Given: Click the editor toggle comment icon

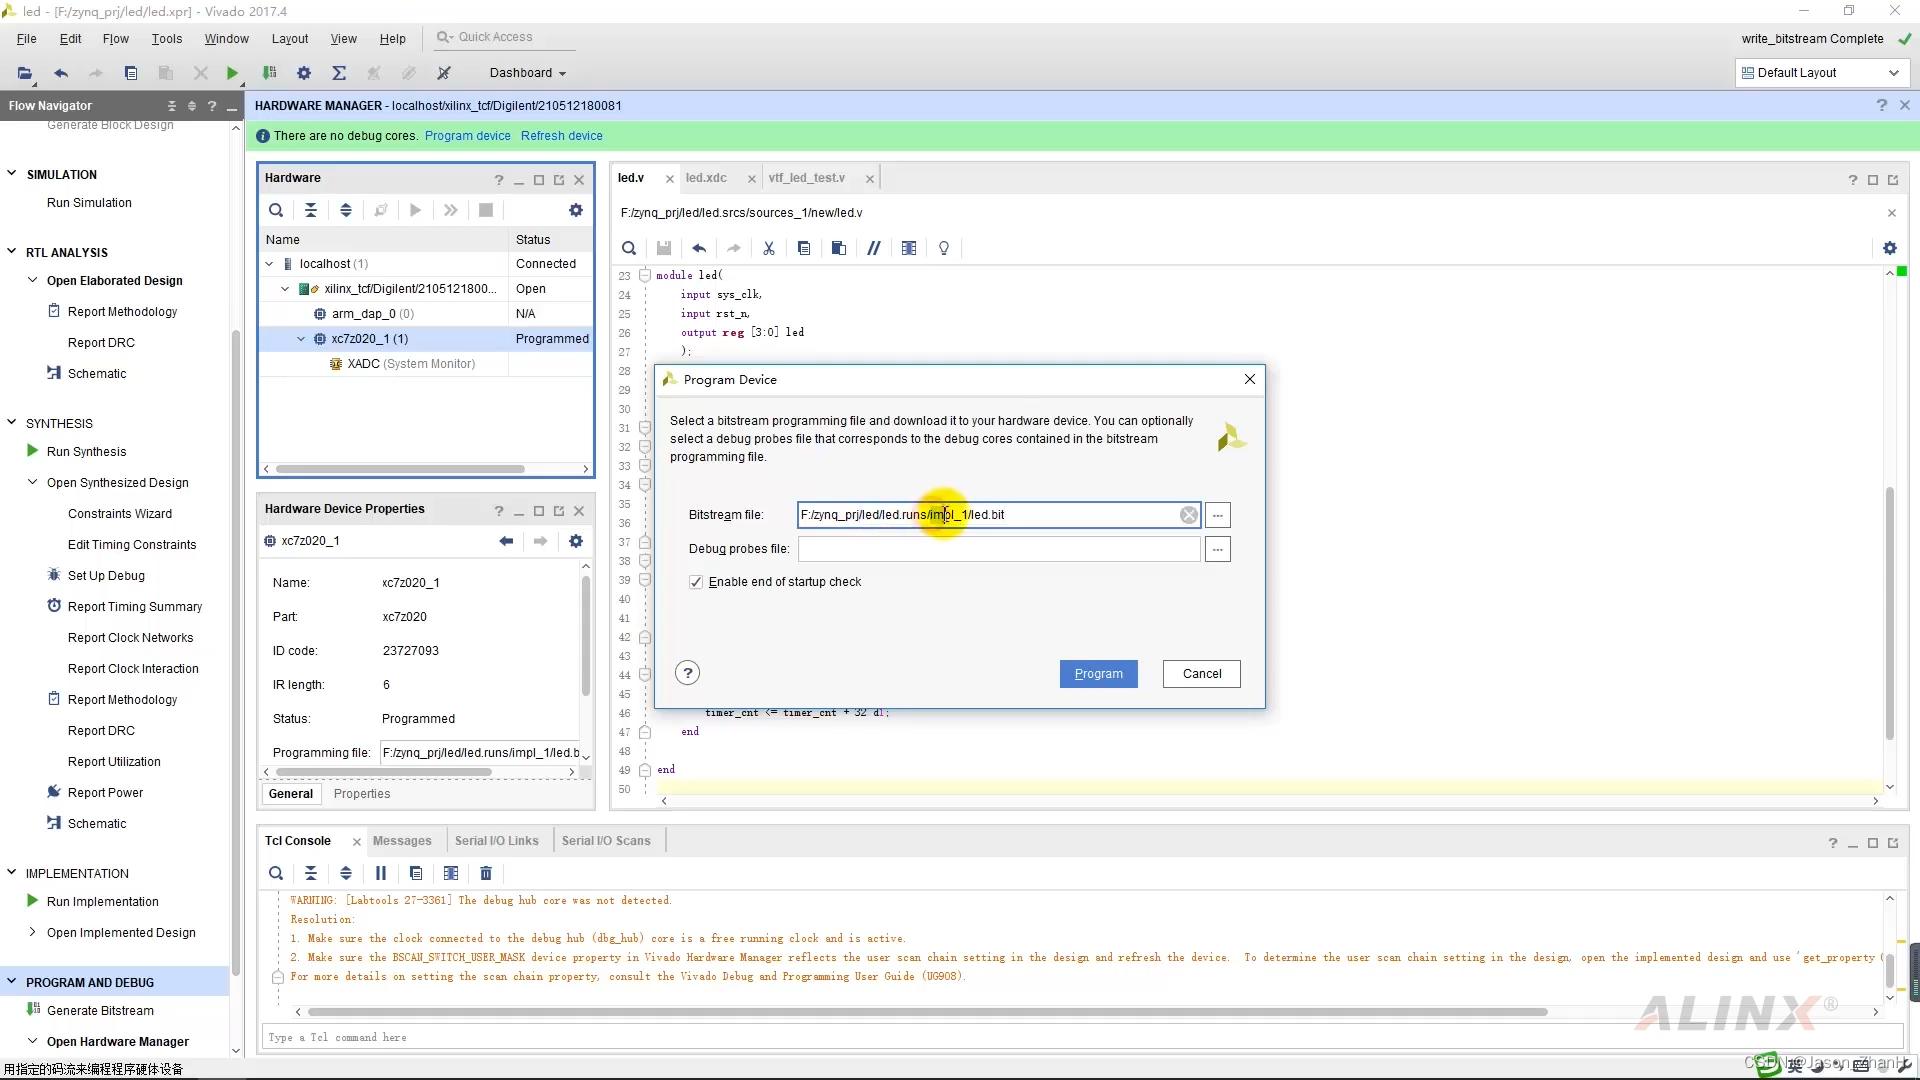Looking at the screenshot, I should [874, 248].
